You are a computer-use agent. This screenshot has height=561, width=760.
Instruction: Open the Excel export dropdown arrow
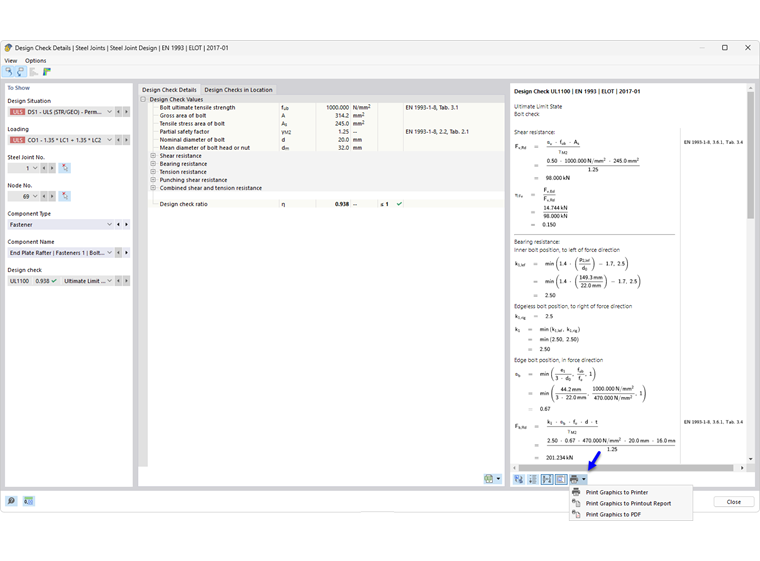pos(498,479)
